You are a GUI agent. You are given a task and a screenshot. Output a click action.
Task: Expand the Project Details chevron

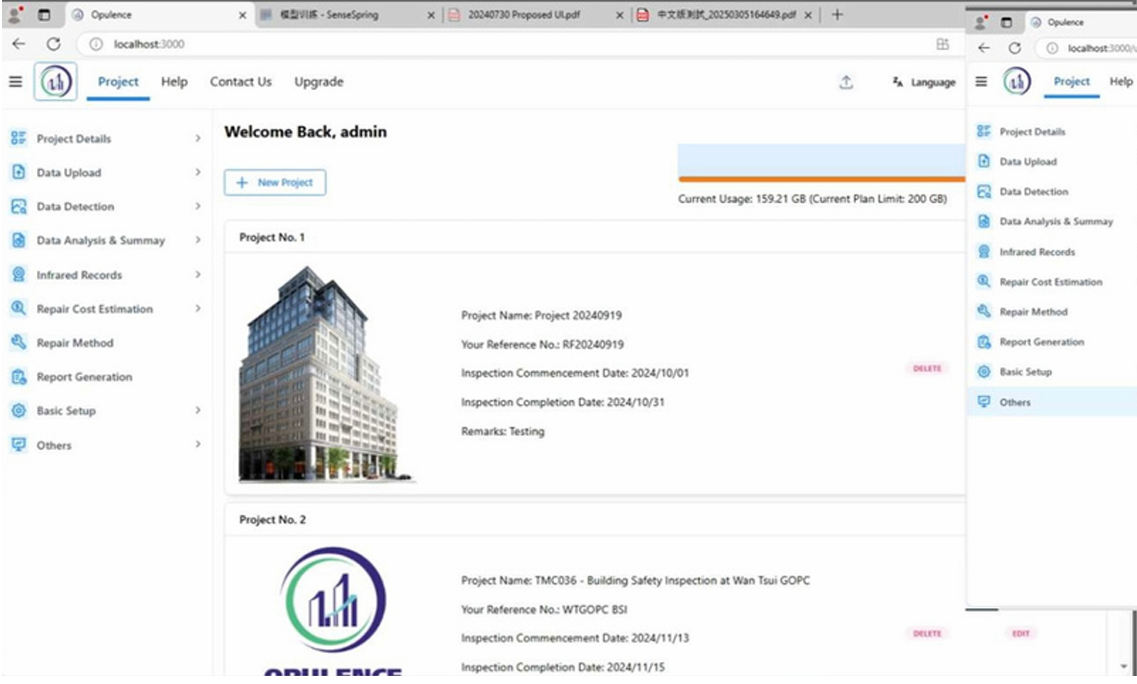[x=198, y=139]
